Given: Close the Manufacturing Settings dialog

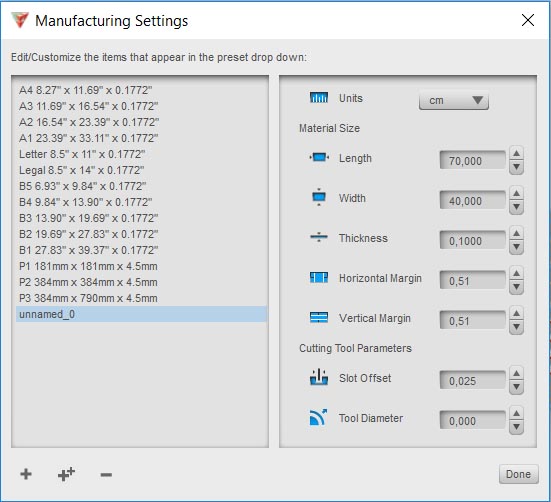Looking at the screenshot, I should coord(528,20).
